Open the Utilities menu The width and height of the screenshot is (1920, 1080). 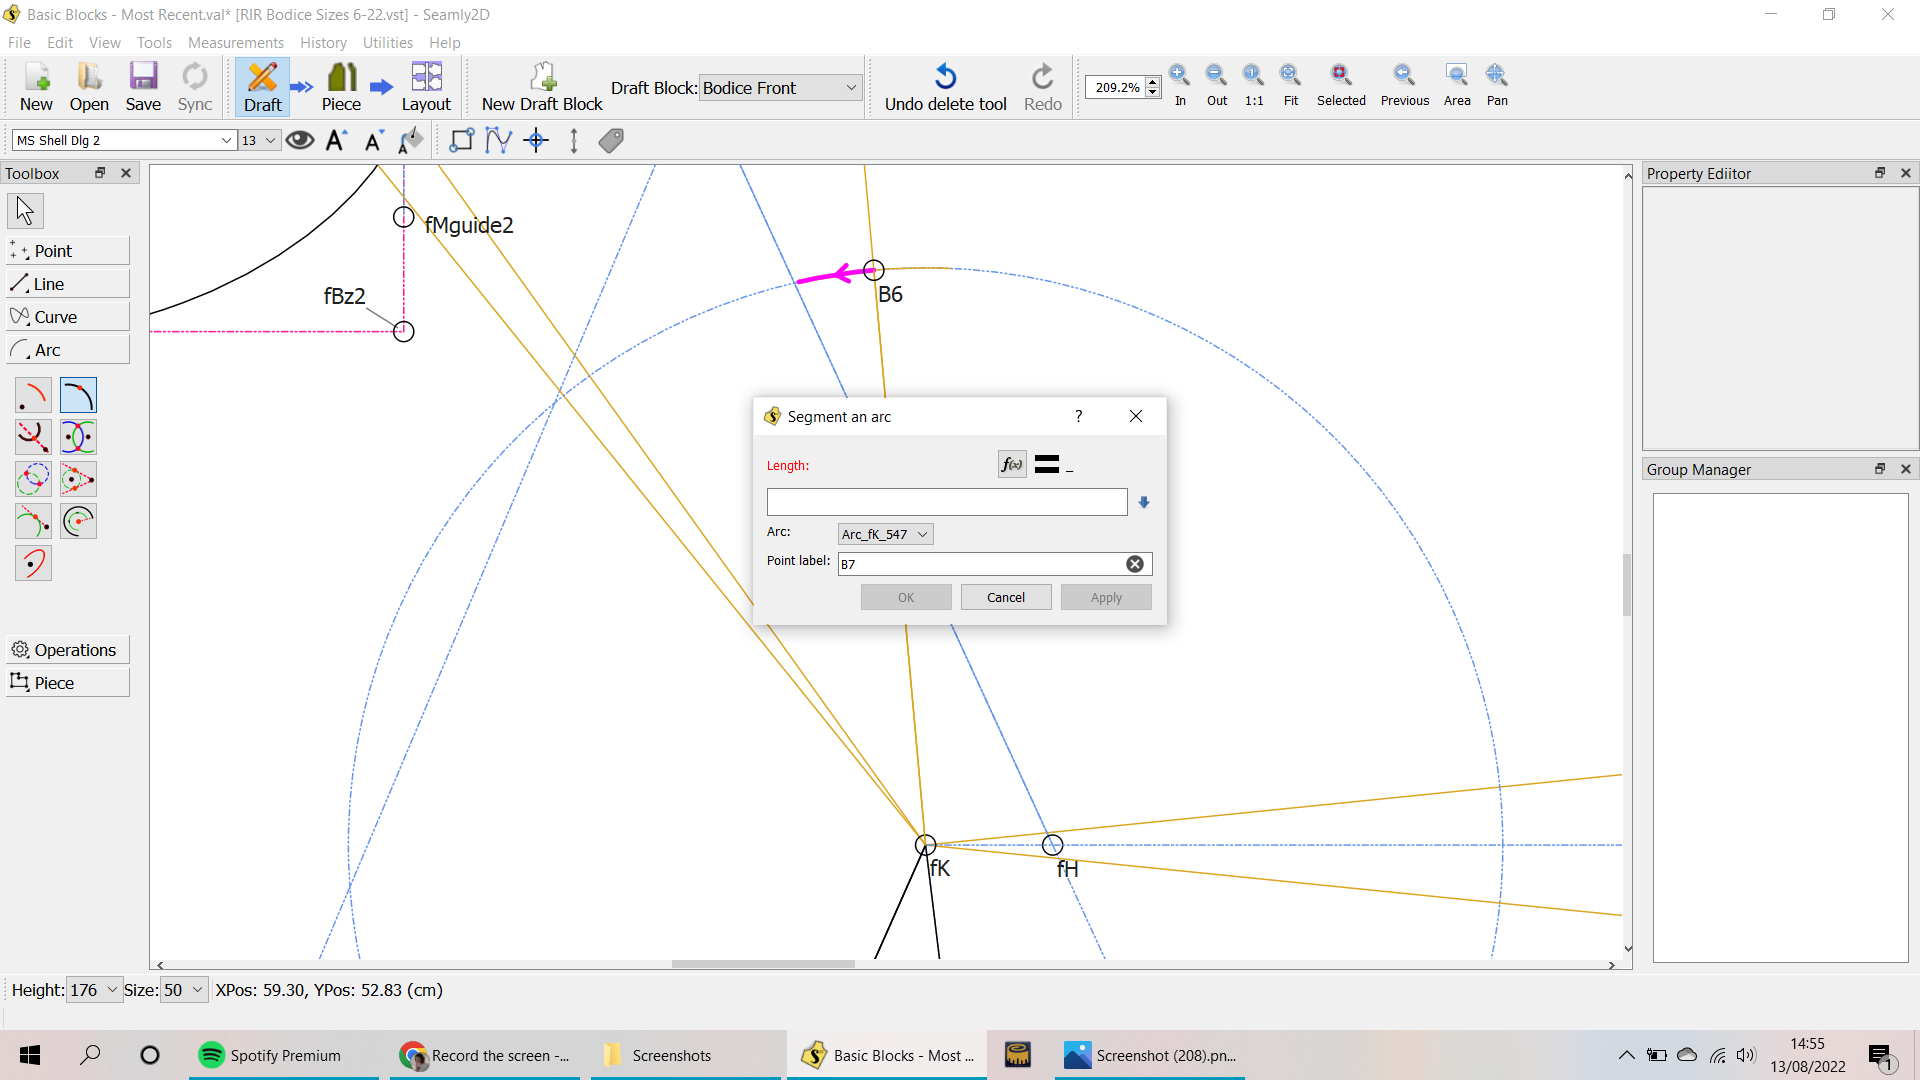387,43
